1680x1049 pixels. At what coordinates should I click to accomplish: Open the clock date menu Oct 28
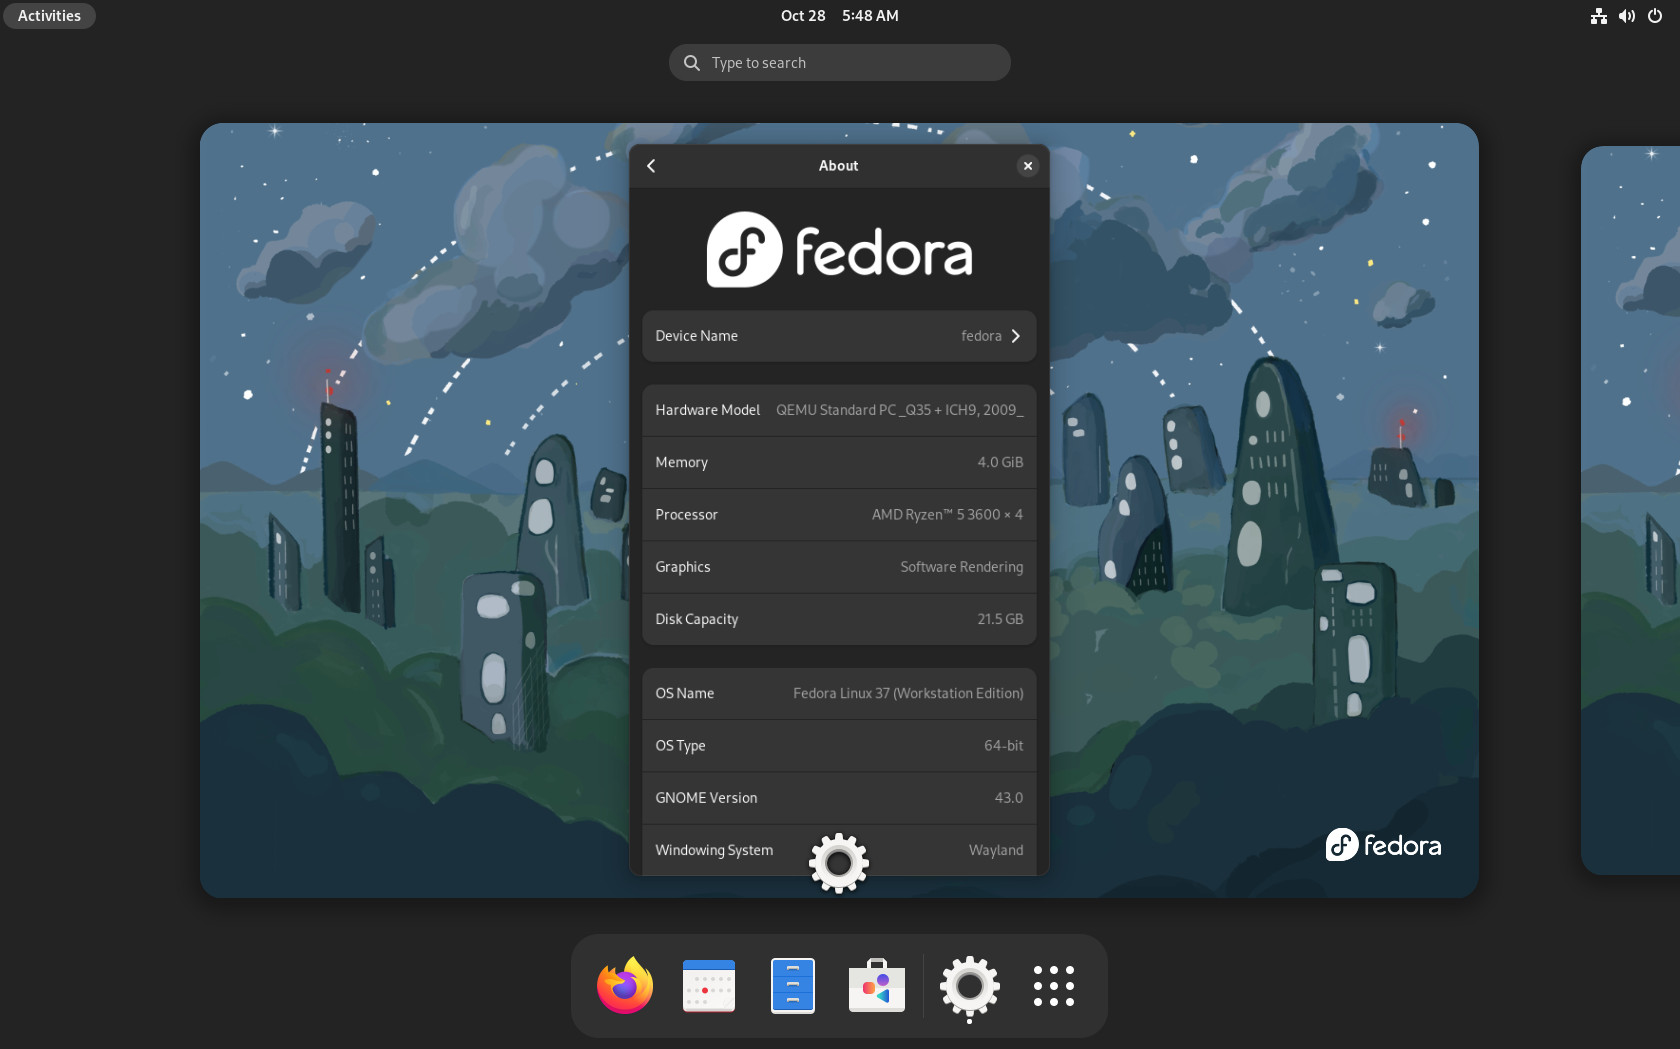[839, 16]
